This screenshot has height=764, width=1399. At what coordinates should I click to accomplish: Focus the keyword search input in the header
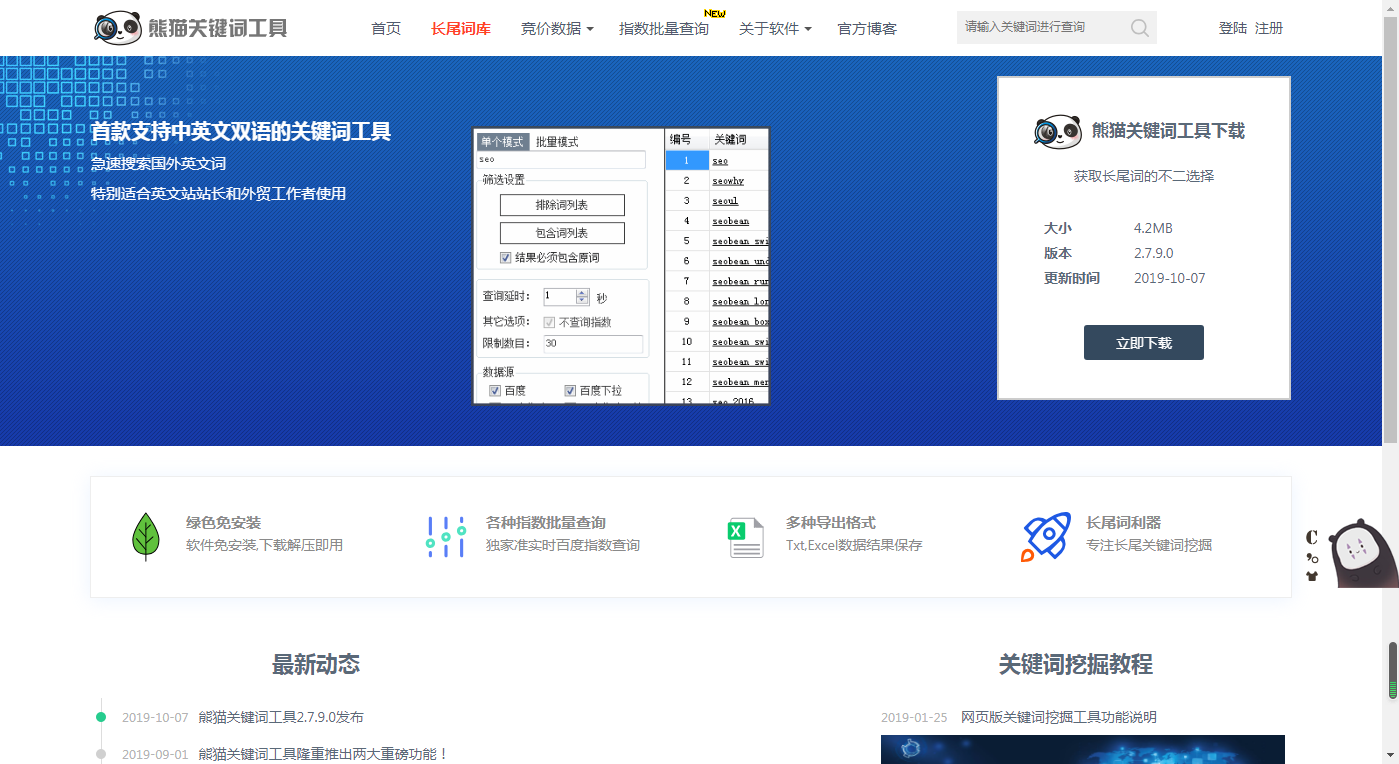coord(1042,28)
